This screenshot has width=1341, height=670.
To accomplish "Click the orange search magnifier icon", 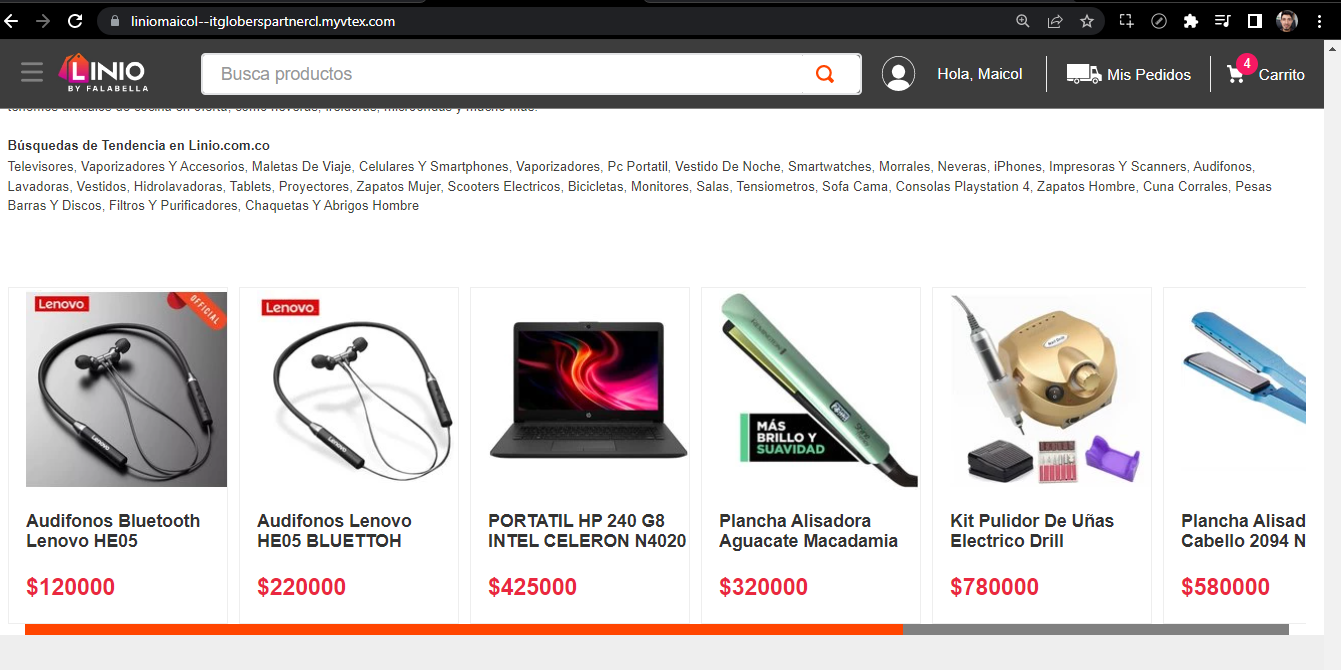I will click(825, 74).
